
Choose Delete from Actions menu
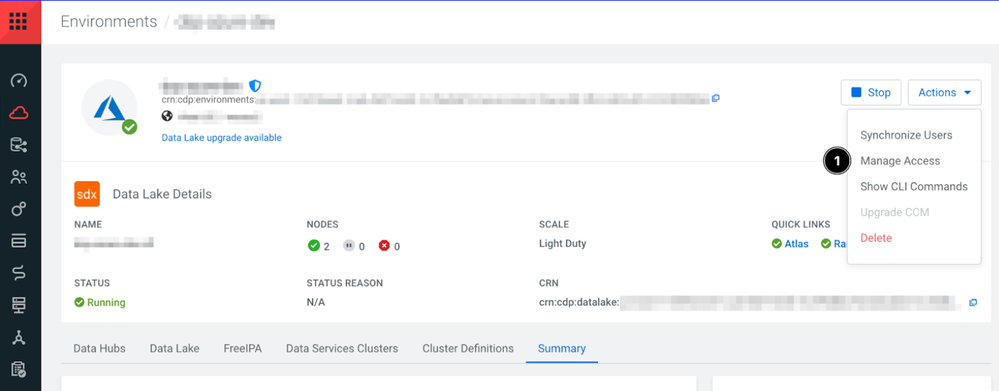[876, 238]
